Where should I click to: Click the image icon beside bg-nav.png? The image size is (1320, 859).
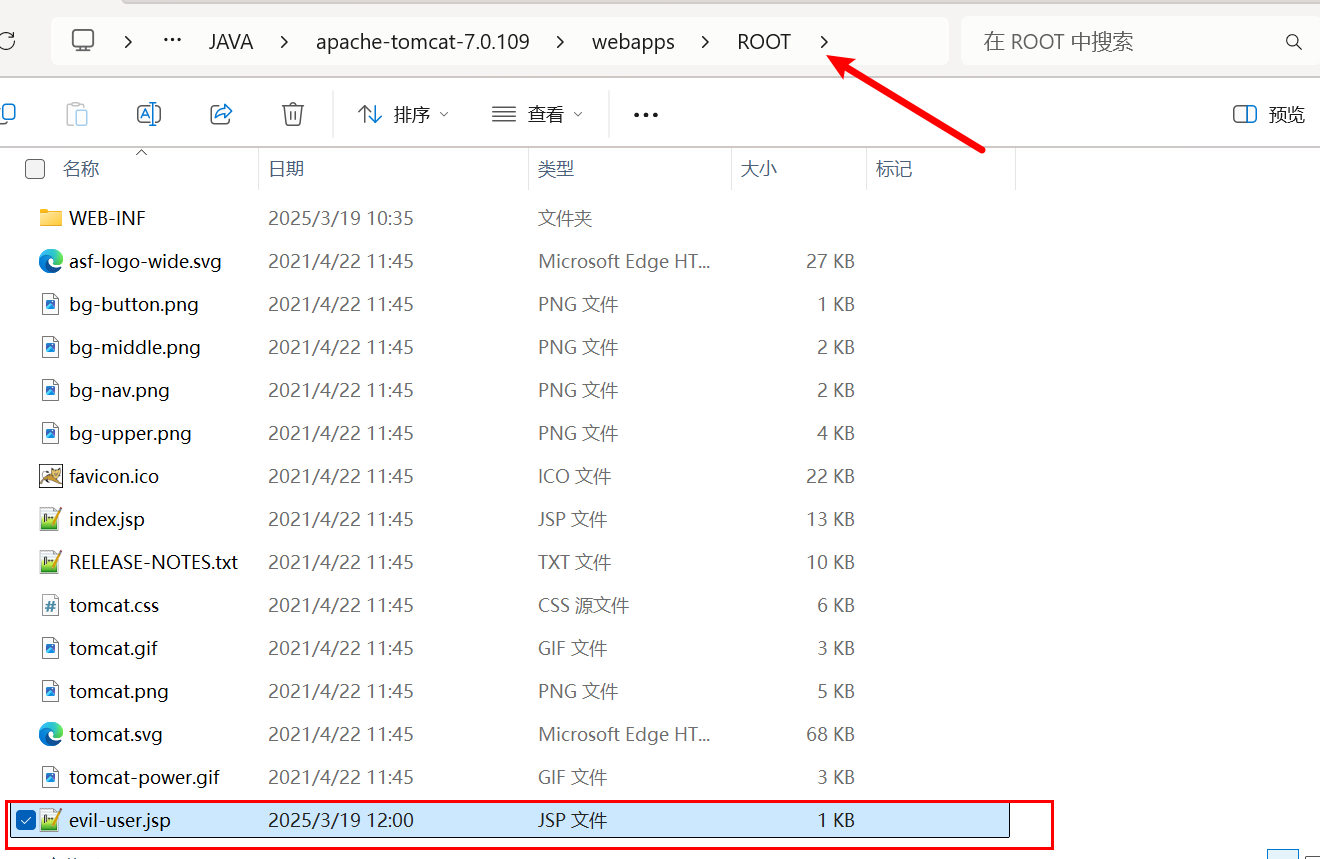pyautogui.click(x=50, y=390)
